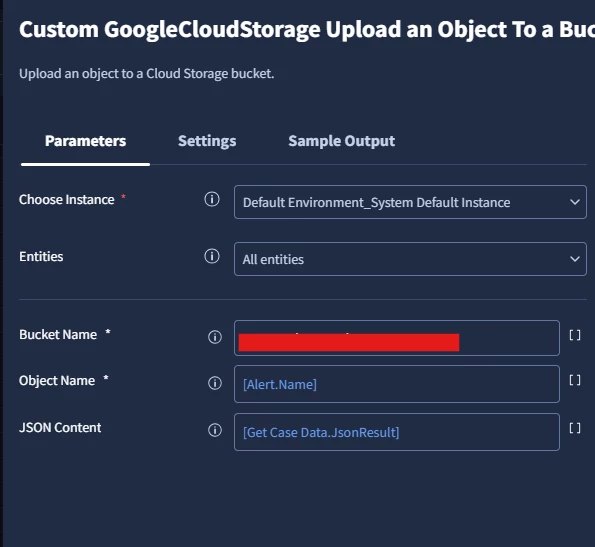Click the 'JSON Content' label
Image resolution: width=595 pixels, height=547 pixels.
pyautogui.click(x=60, y=428)
